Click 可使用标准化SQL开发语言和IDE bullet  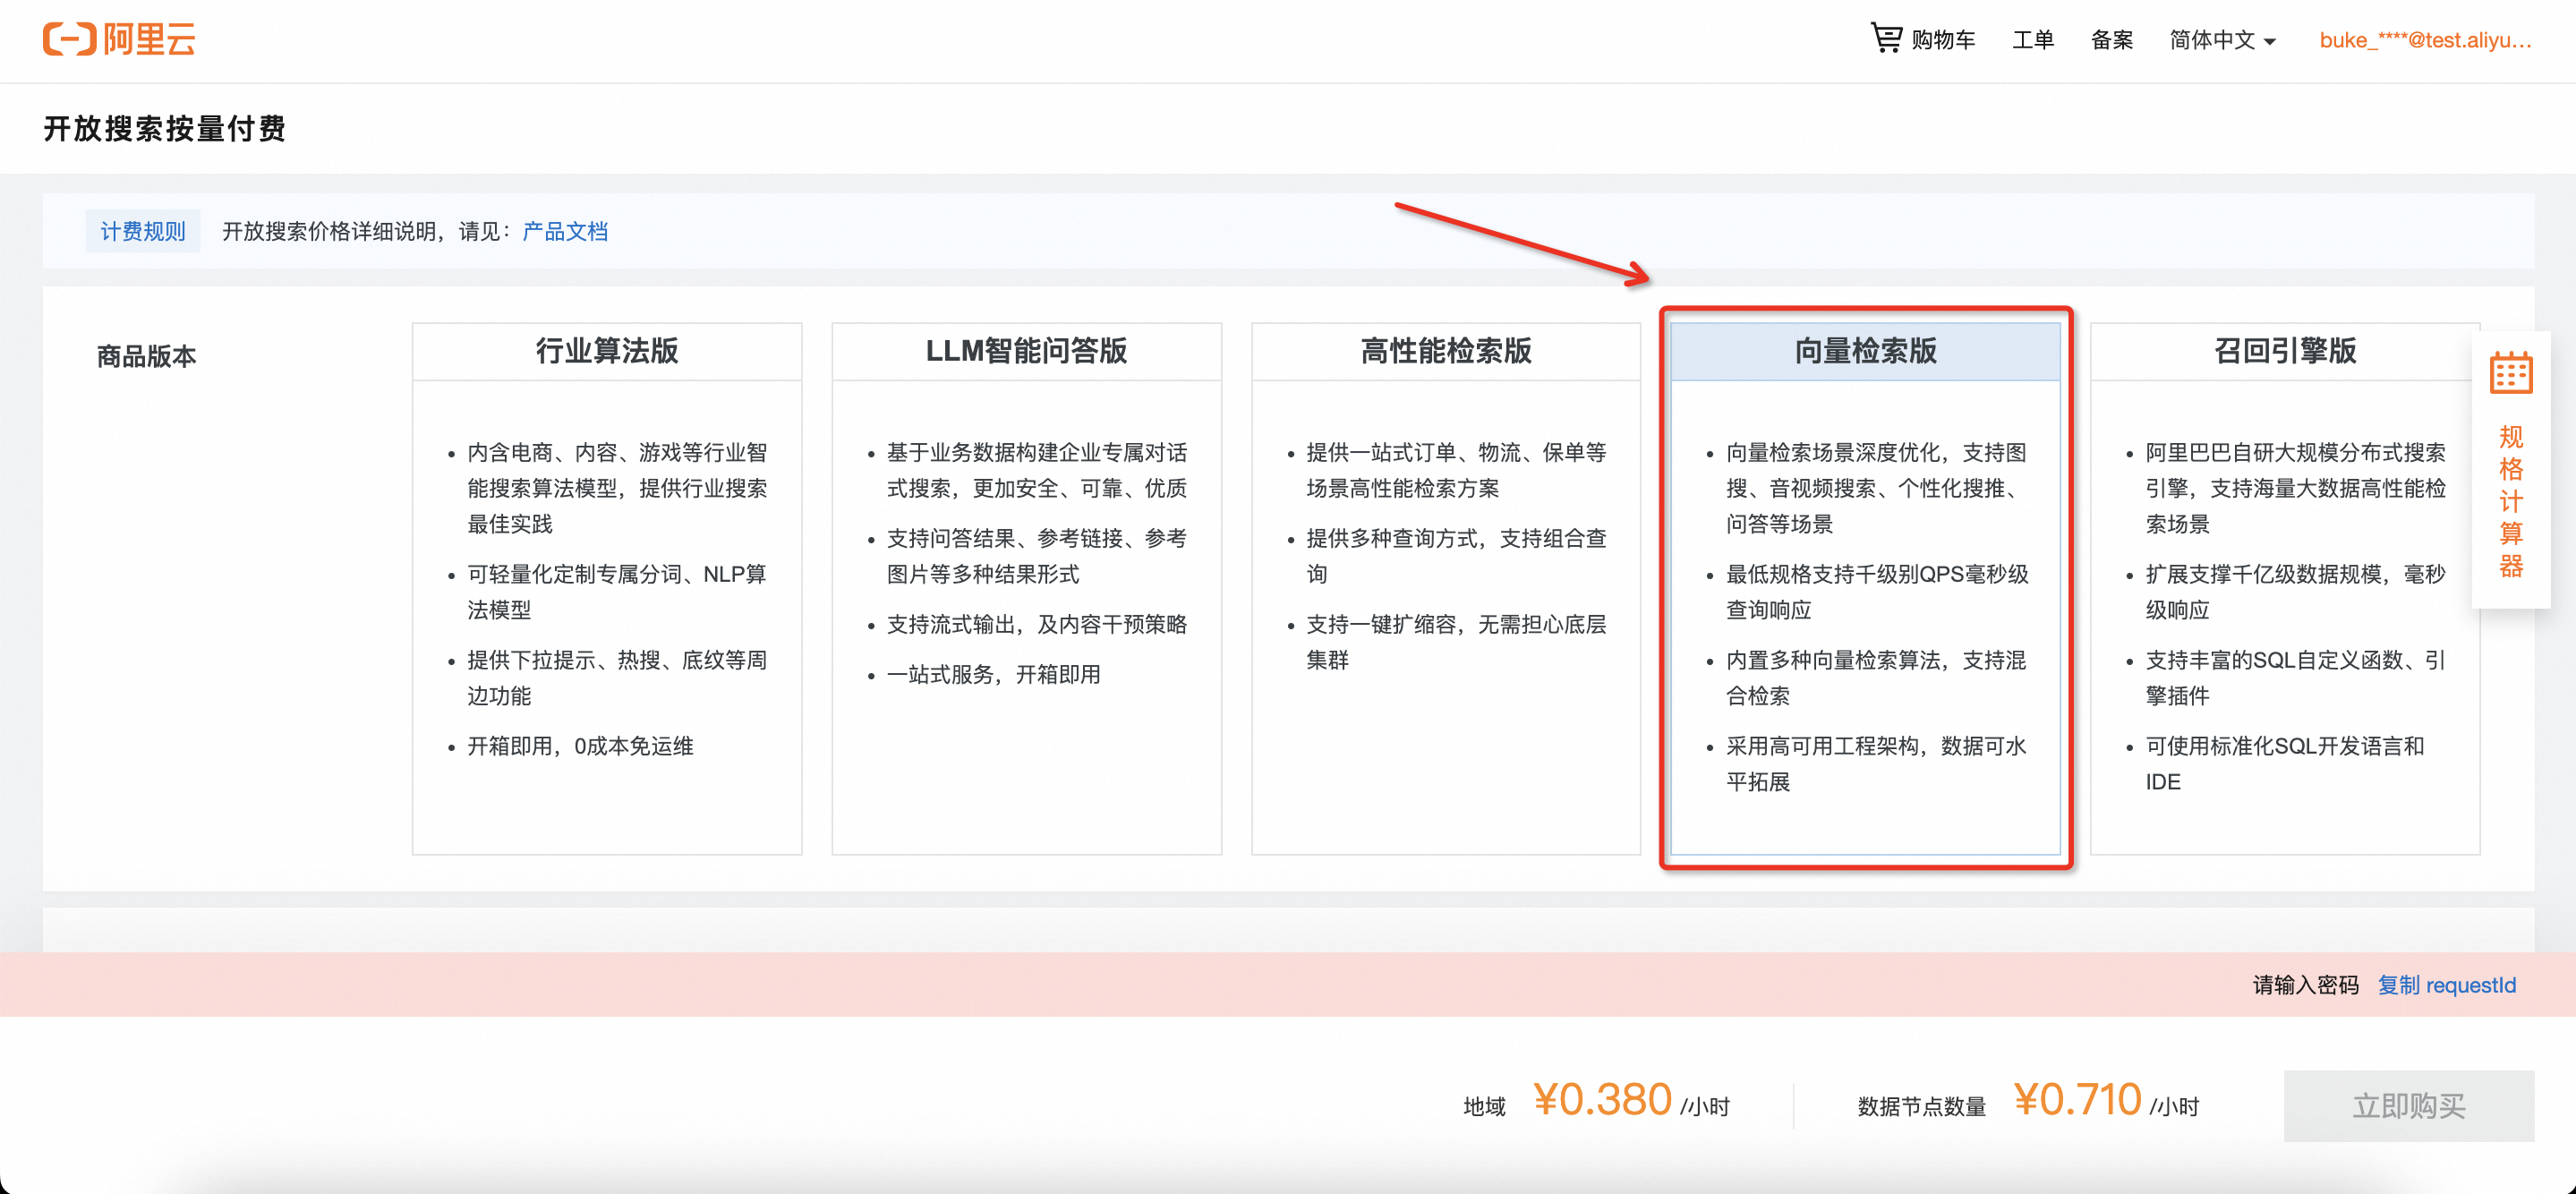click(x=2284, y=764)
